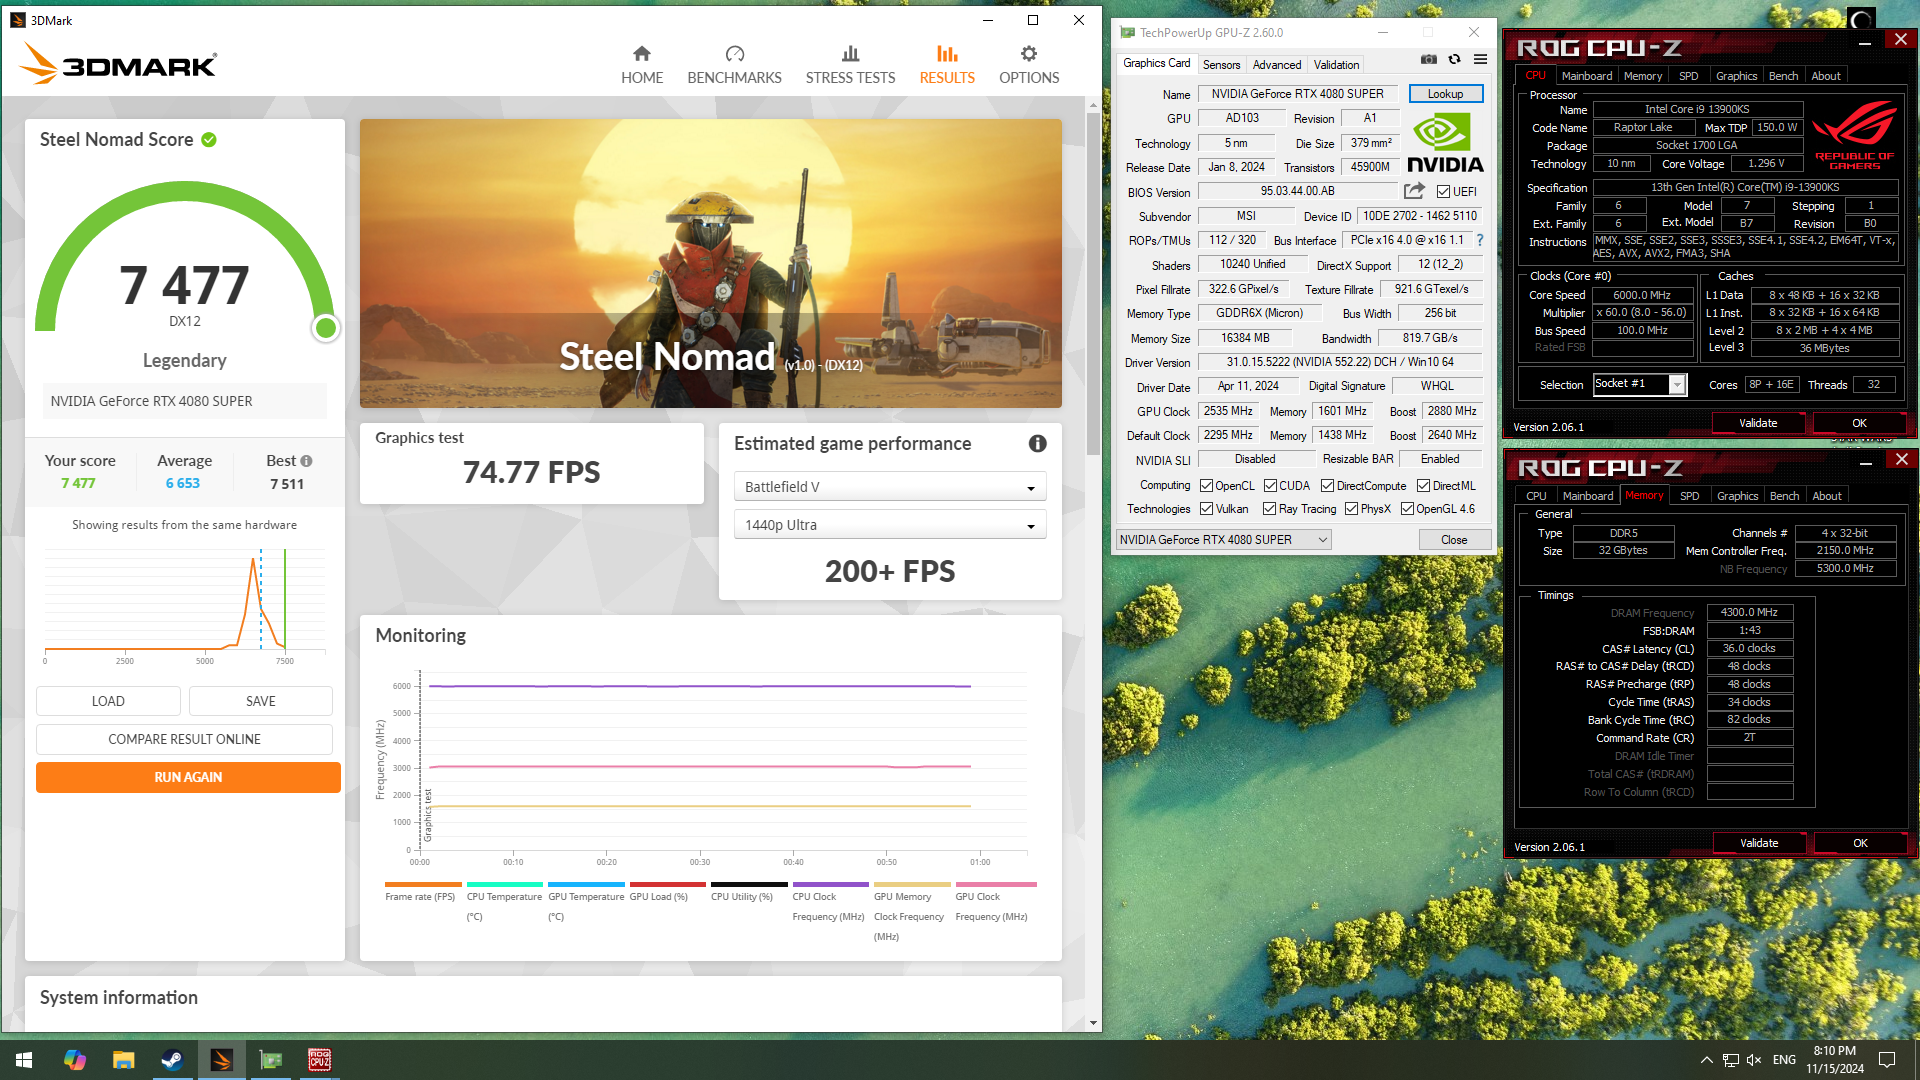Switch to Validation tab in GPU-Z
1920x1080 pixels.
[1336, 65]
